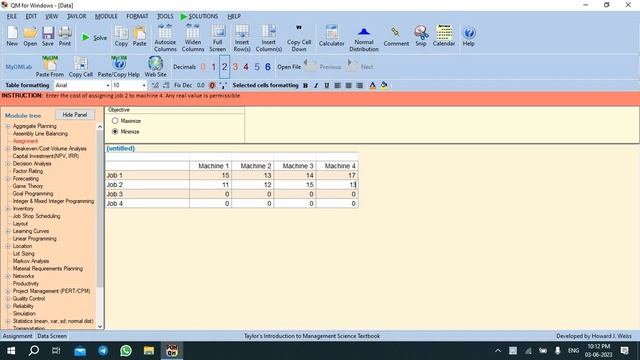This screenshot has height=360, width=640.
Task: Open the MODULE menu
Action: [x=106, y=16]
